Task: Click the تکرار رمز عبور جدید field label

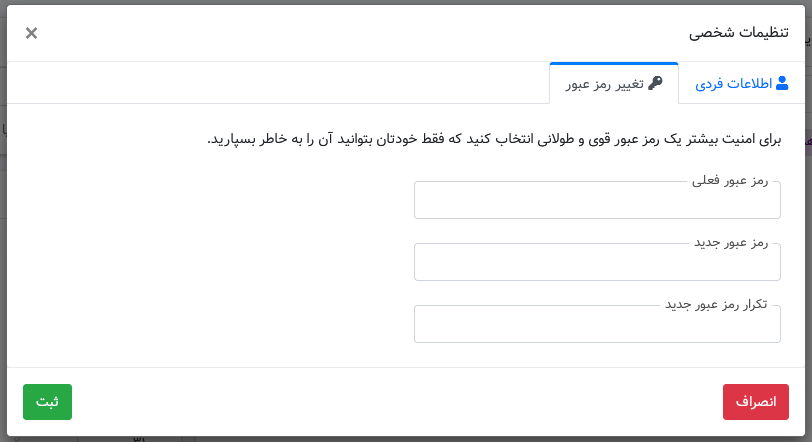Action: 716,304
